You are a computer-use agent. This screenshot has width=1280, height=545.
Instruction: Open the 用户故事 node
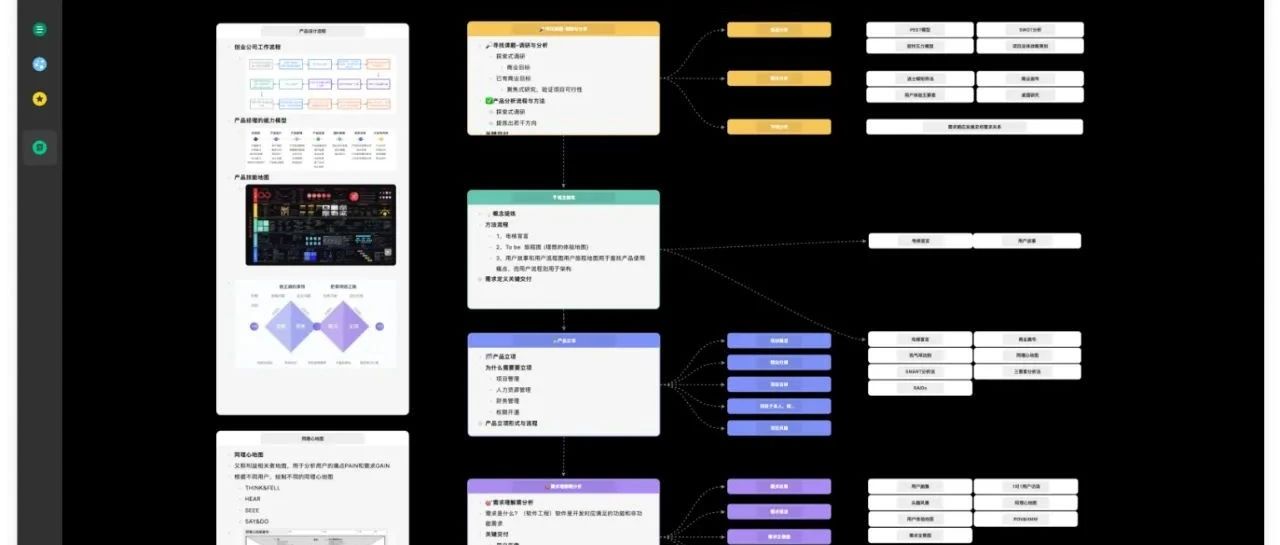point(1027,241)
